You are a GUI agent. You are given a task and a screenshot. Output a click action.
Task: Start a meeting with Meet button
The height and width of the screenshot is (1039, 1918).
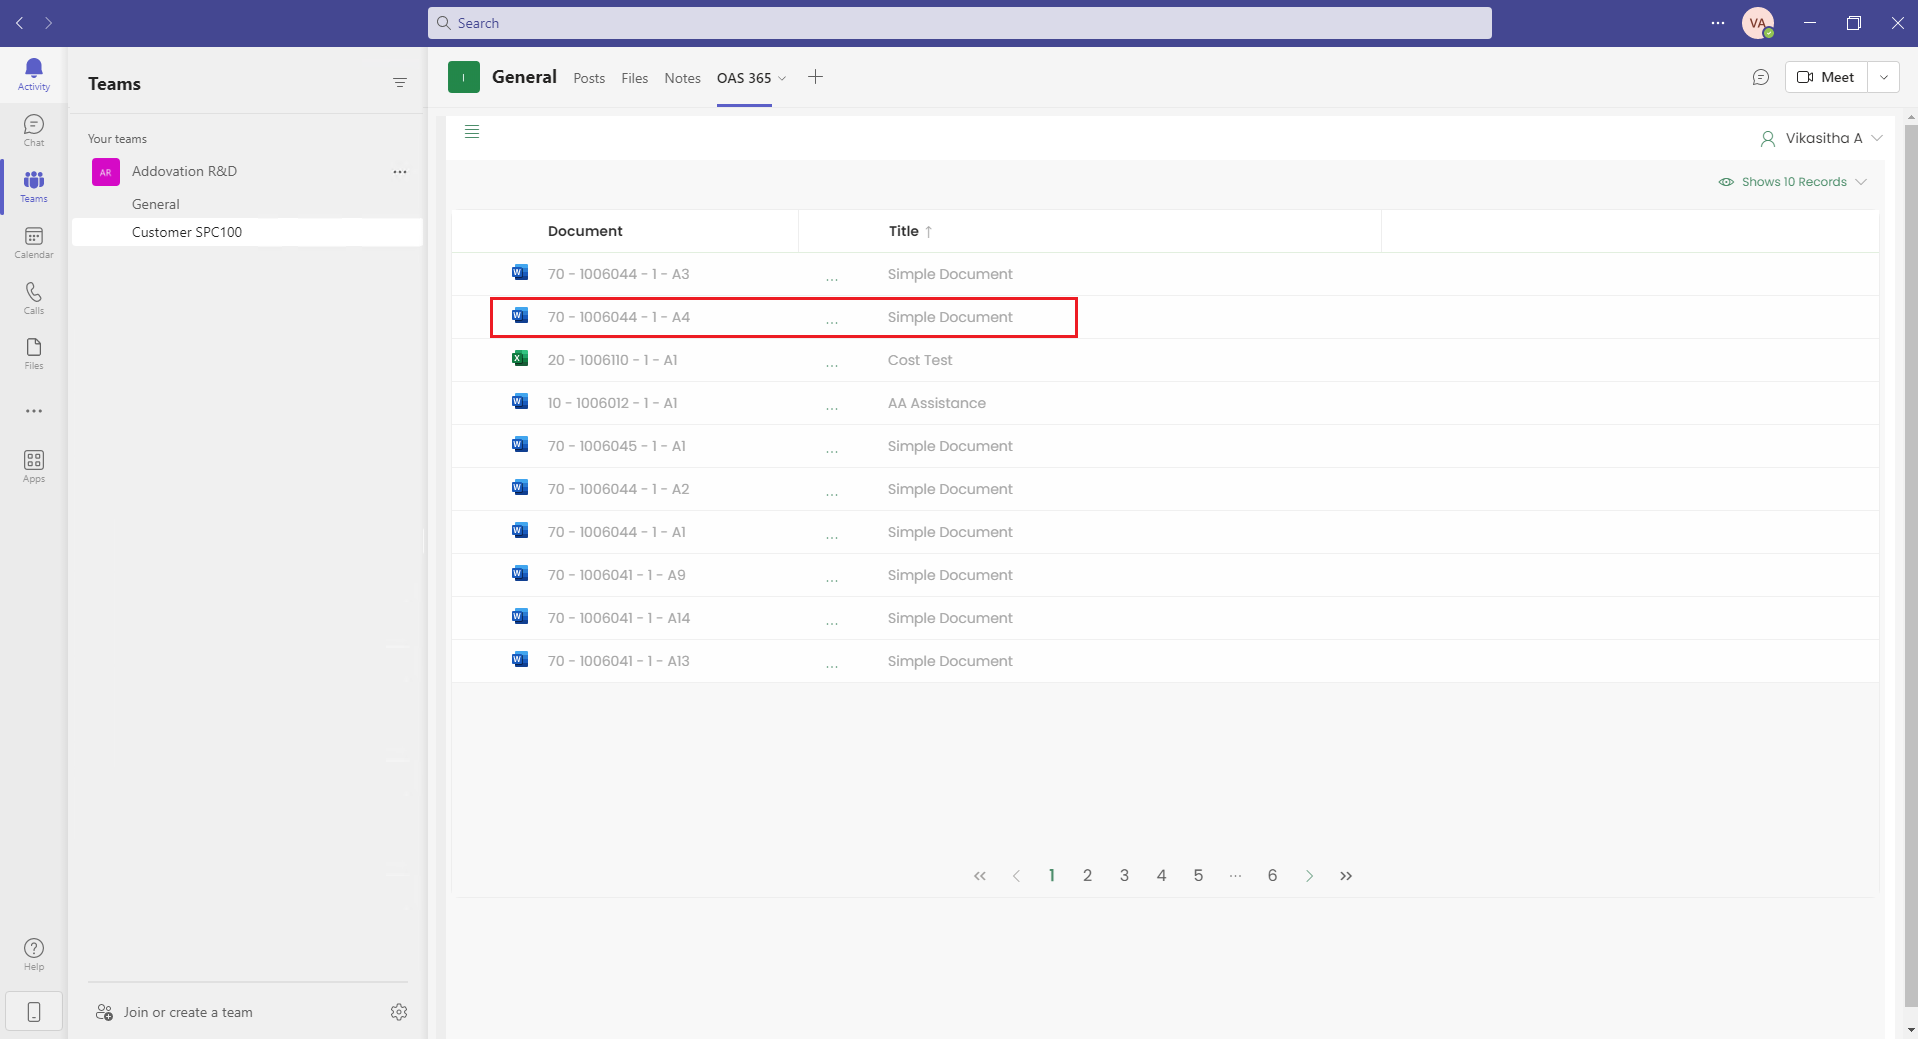click(x=1825, y=77)
